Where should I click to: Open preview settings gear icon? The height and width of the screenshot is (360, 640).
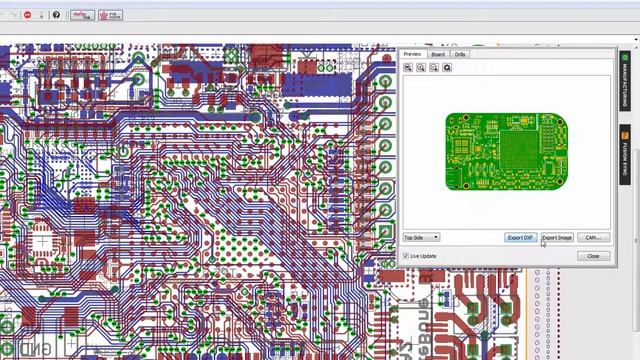click(447, 68)
